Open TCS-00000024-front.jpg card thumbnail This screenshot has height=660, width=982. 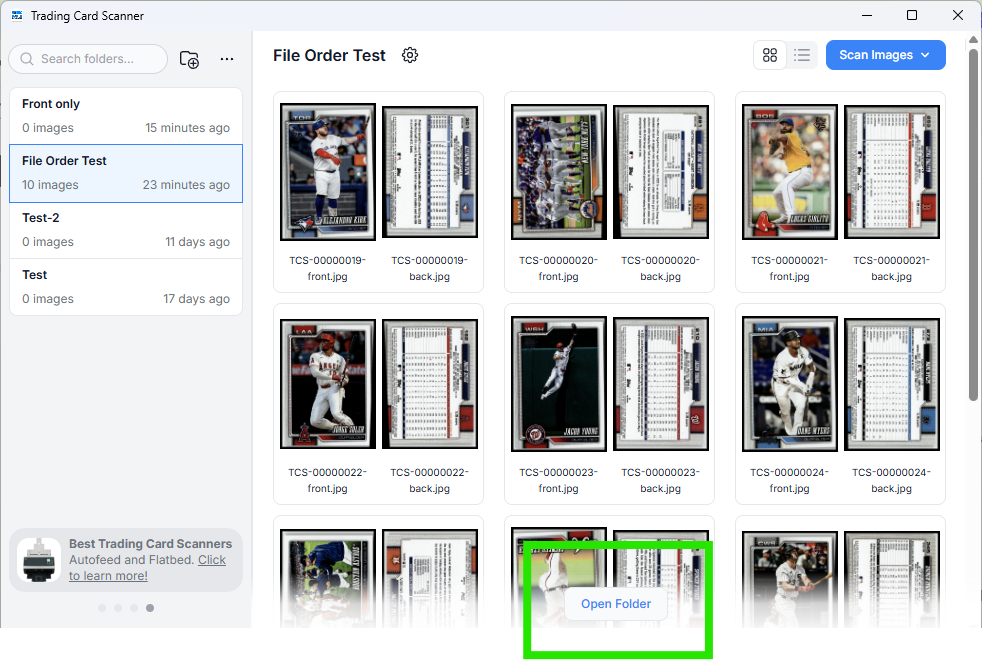coord(790,384)
